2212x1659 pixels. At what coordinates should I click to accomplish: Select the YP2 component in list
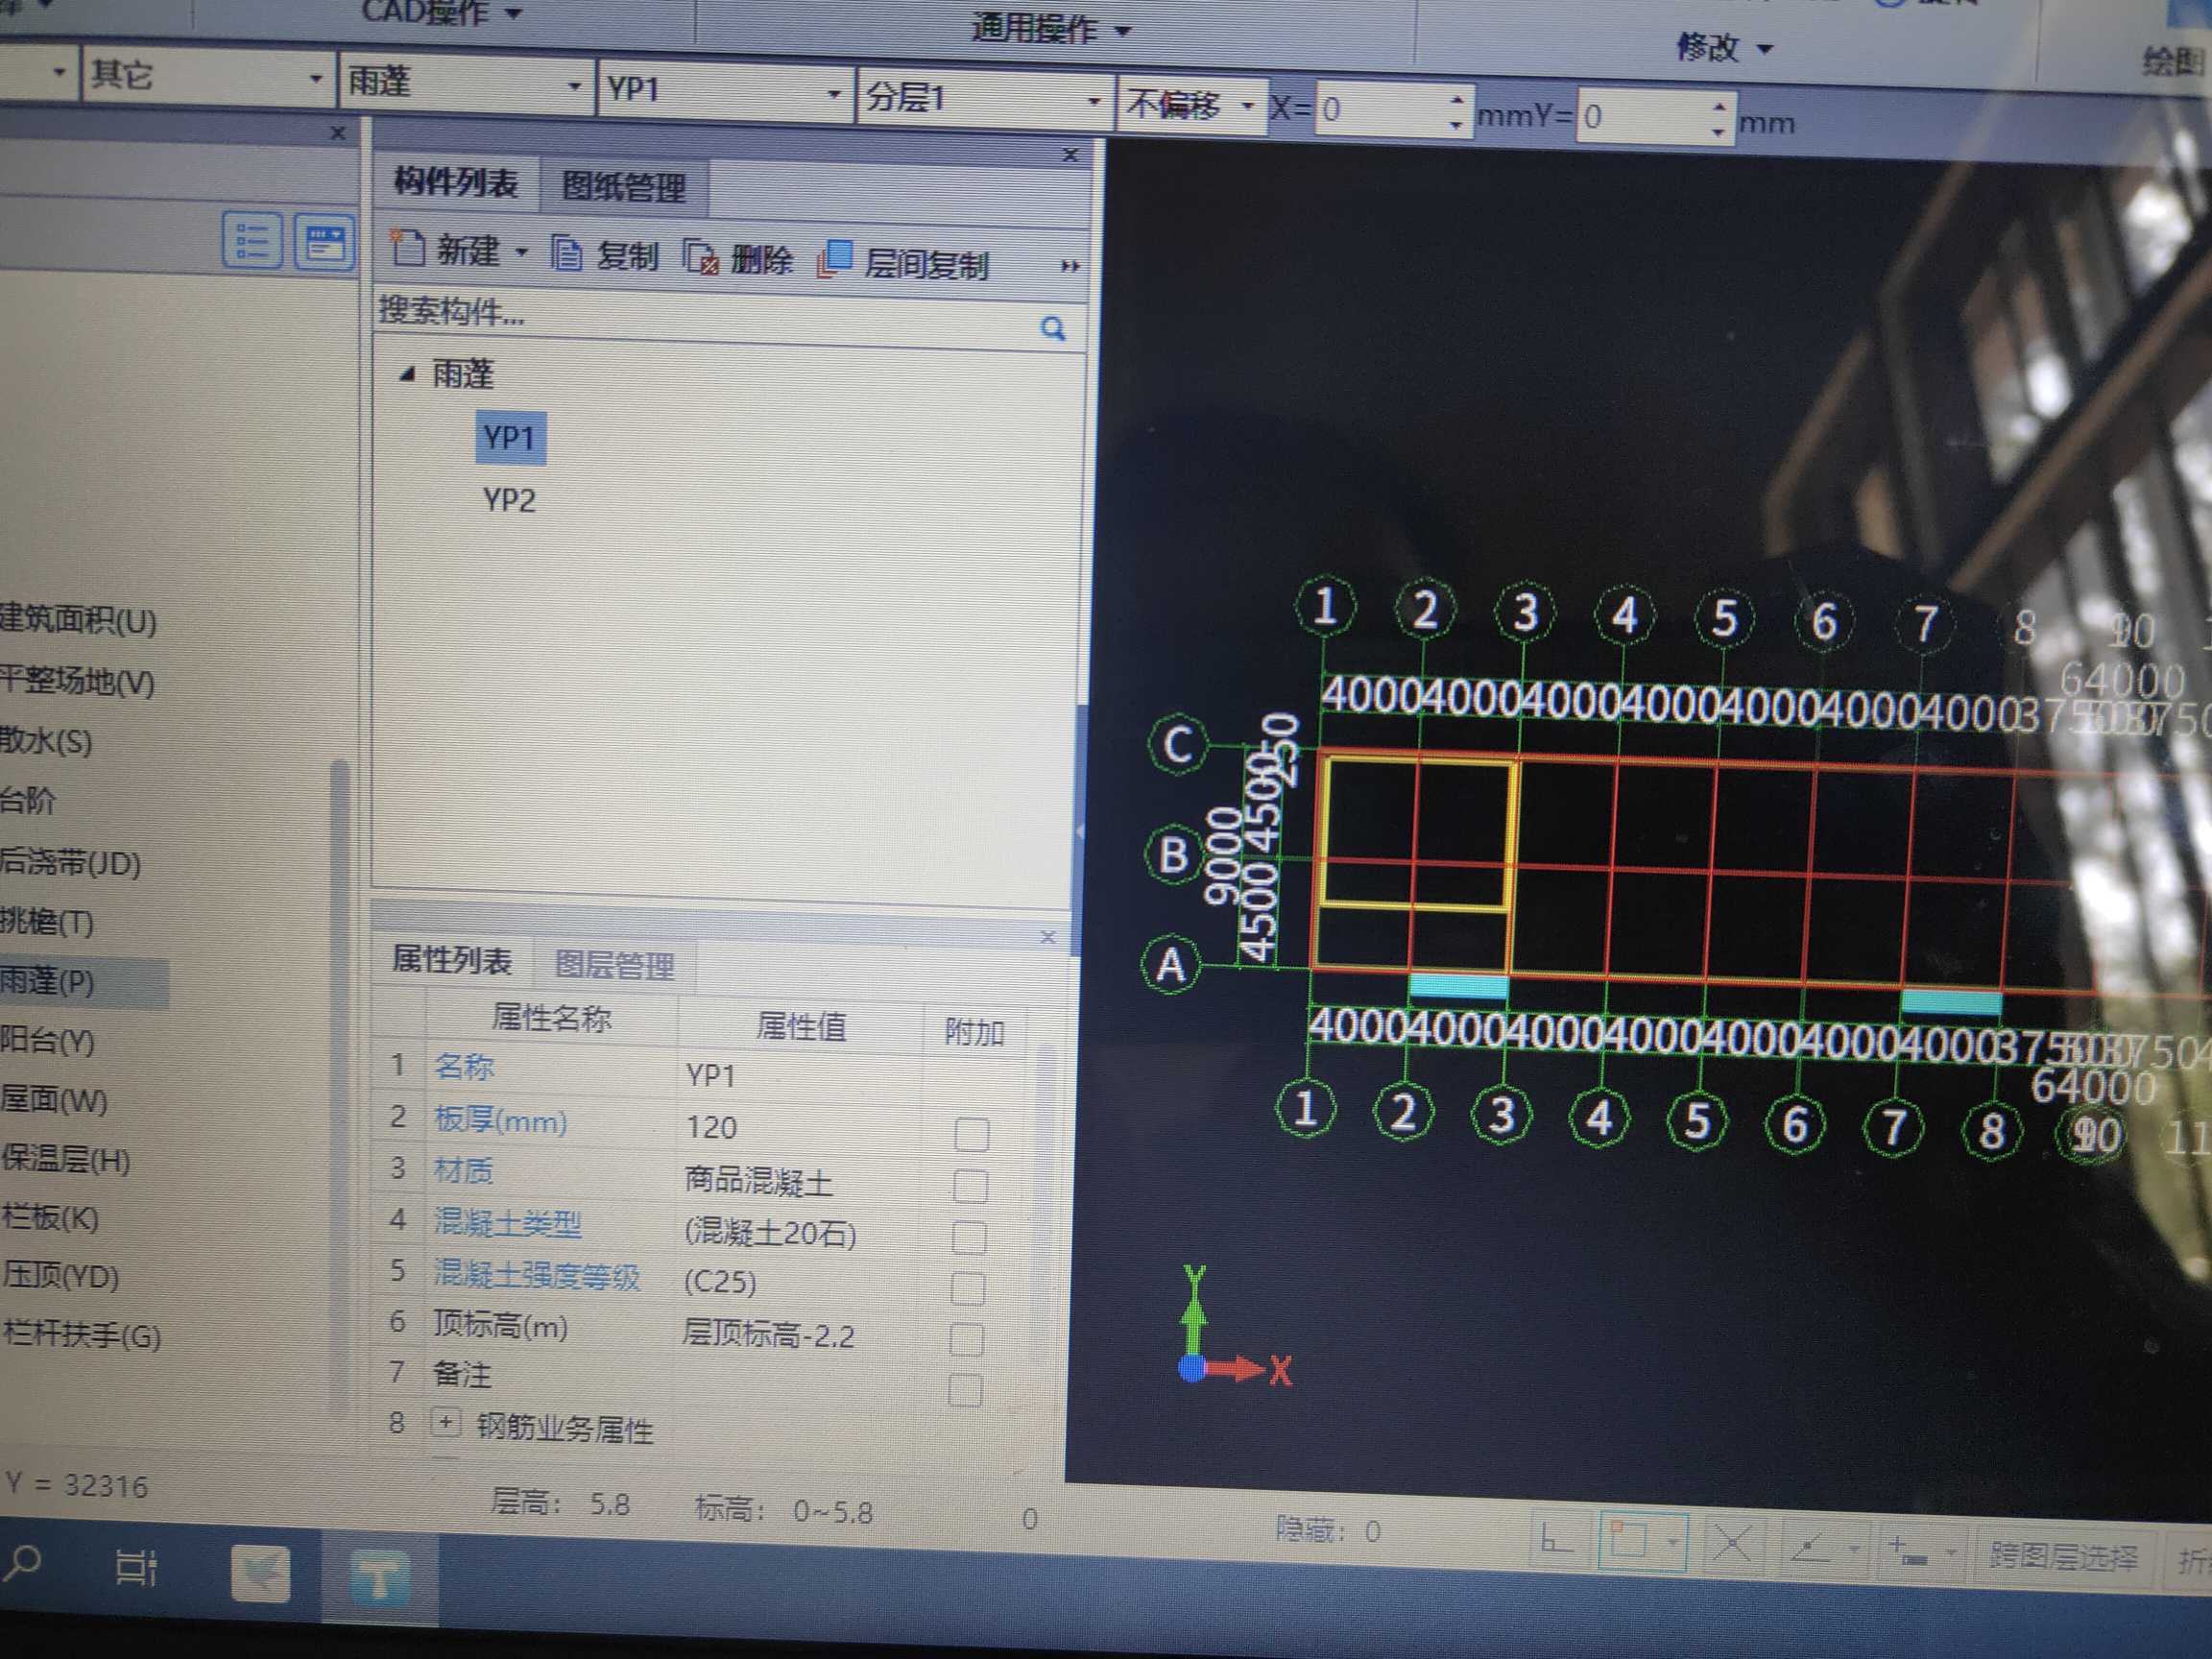pos(509,499)
